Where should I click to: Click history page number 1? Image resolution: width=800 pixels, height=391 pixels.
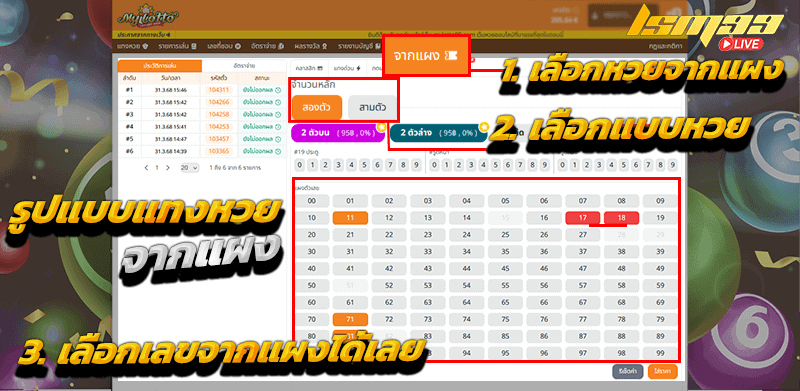[x=157, y=167]
